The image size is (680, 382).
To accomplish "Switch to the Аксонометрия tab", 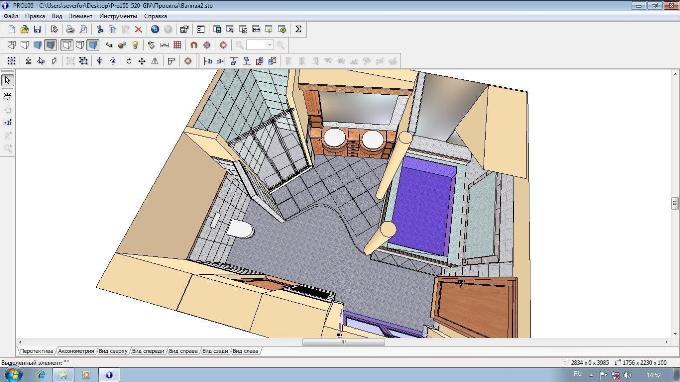I will (76, 351).
